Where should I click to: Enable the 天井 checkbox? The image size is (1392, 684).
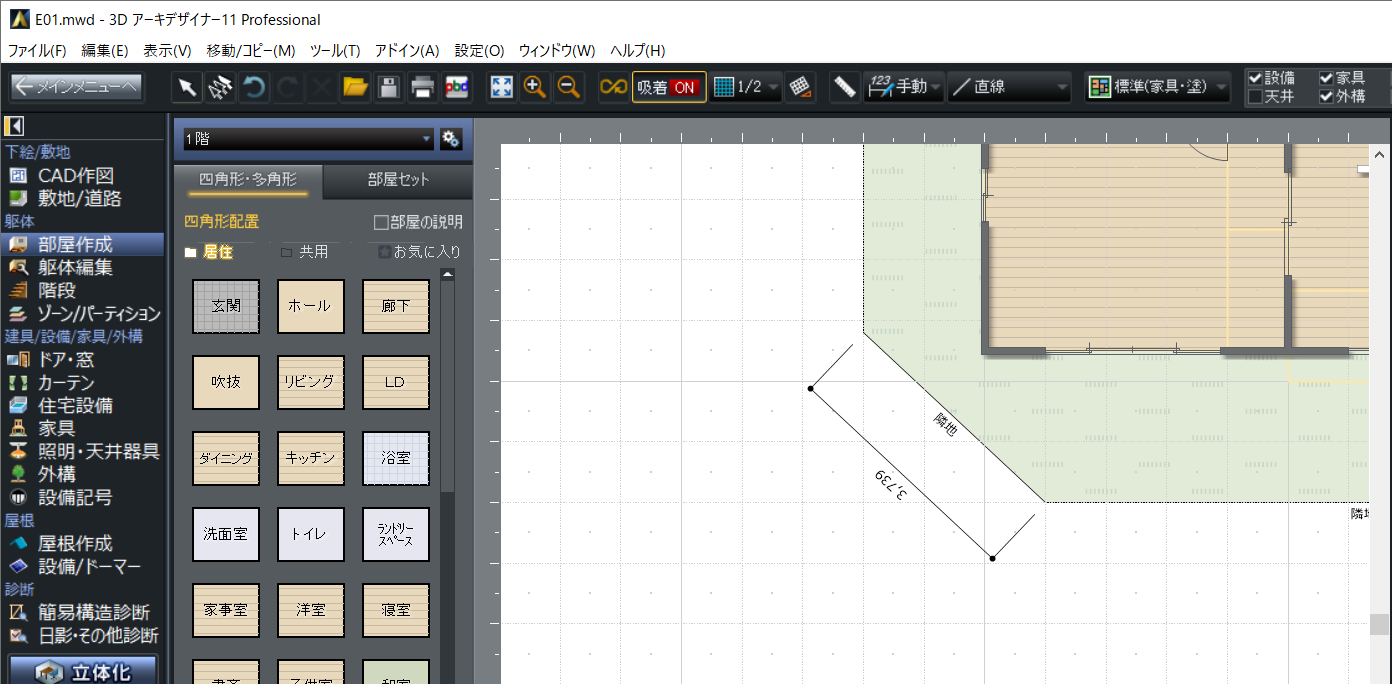click(1255, 97)
